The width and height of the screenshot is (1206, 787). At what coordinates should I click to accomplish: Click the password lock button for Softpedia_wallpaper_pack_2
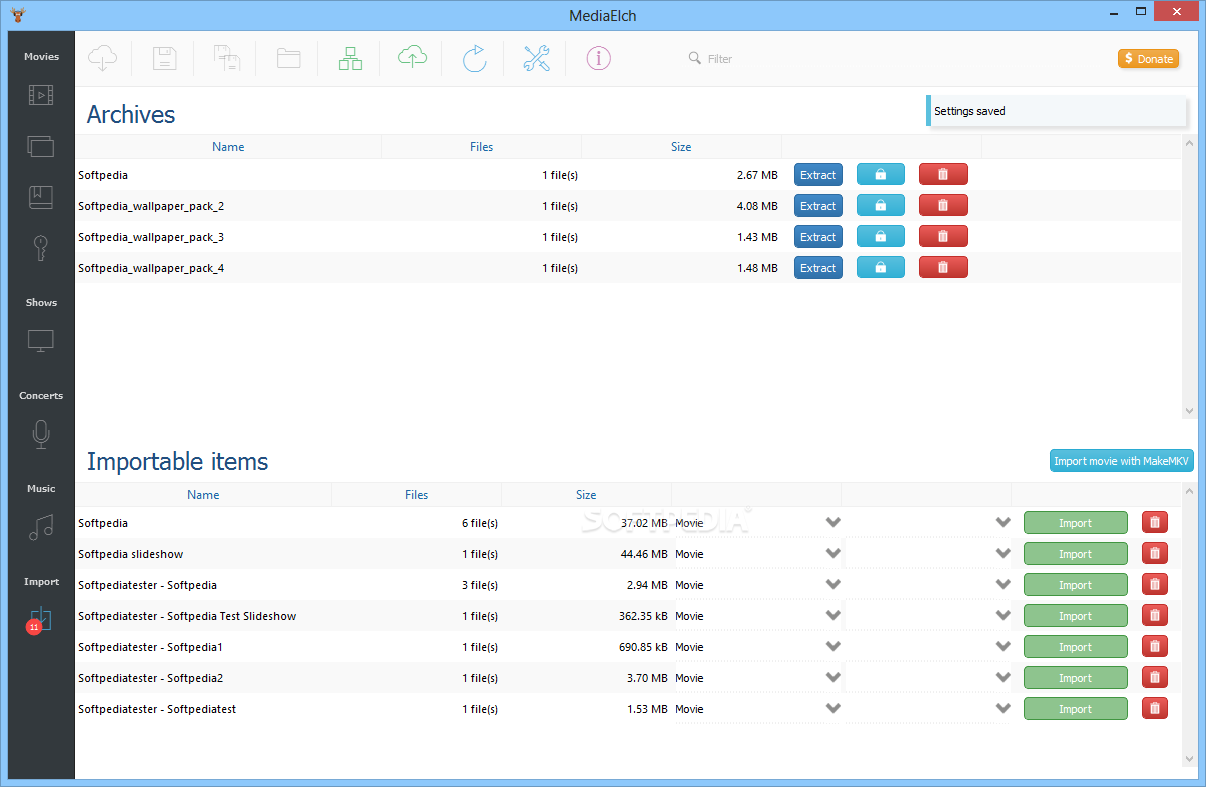pyautogui.click(x=881, y=206)
